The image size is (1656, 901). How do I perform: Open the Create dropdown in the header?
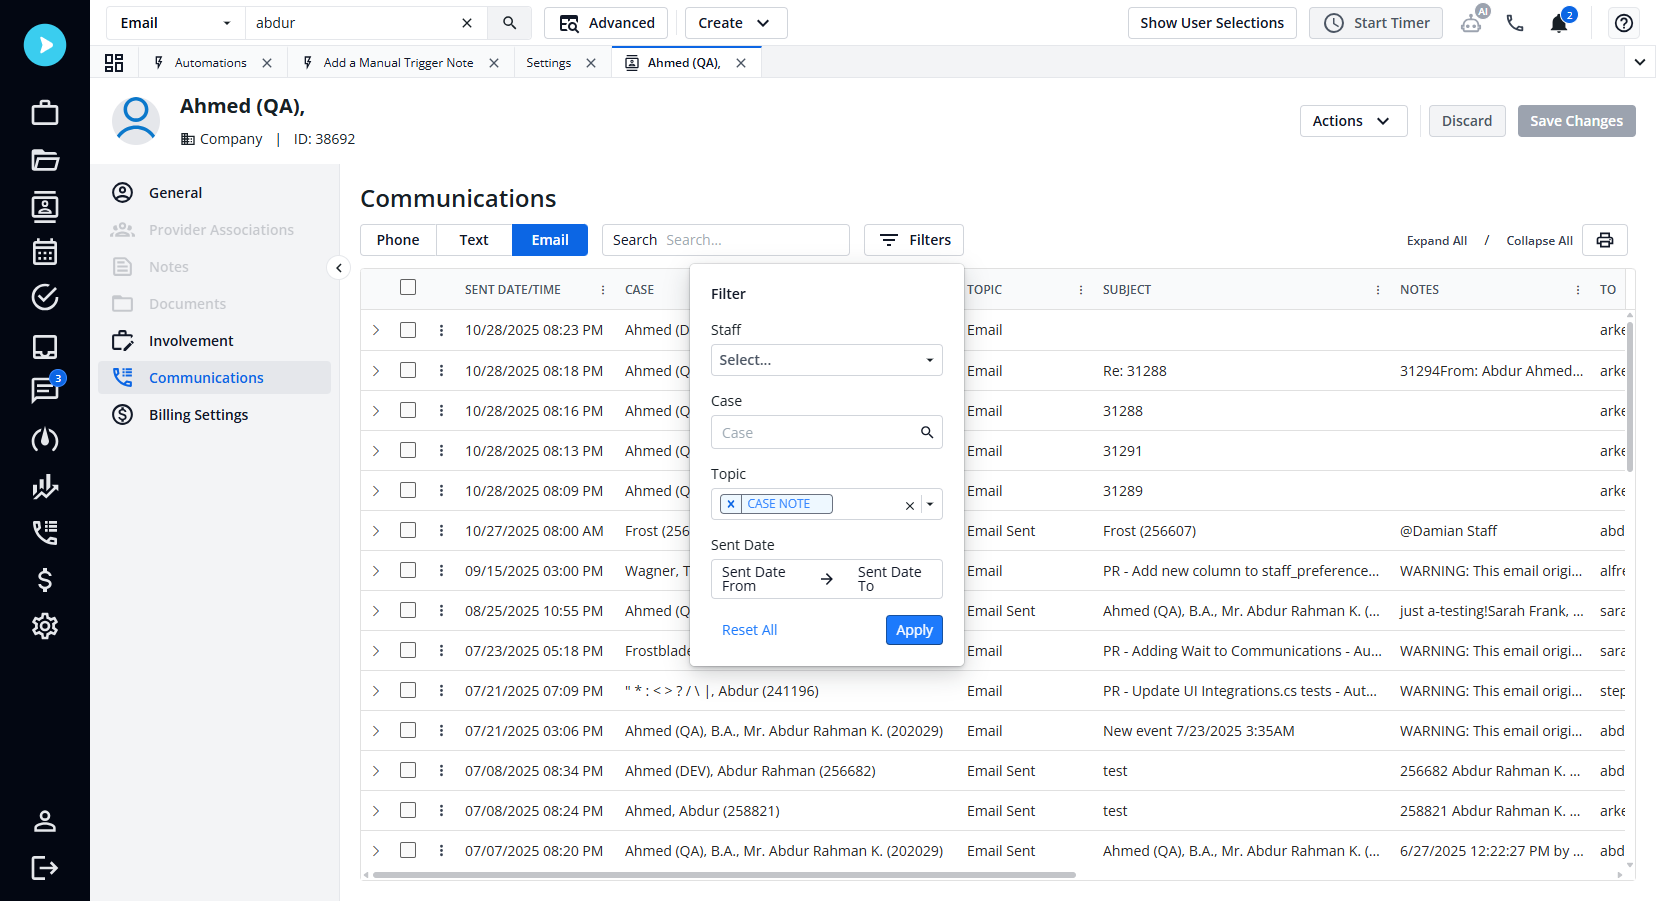click(x=735, y=22)
